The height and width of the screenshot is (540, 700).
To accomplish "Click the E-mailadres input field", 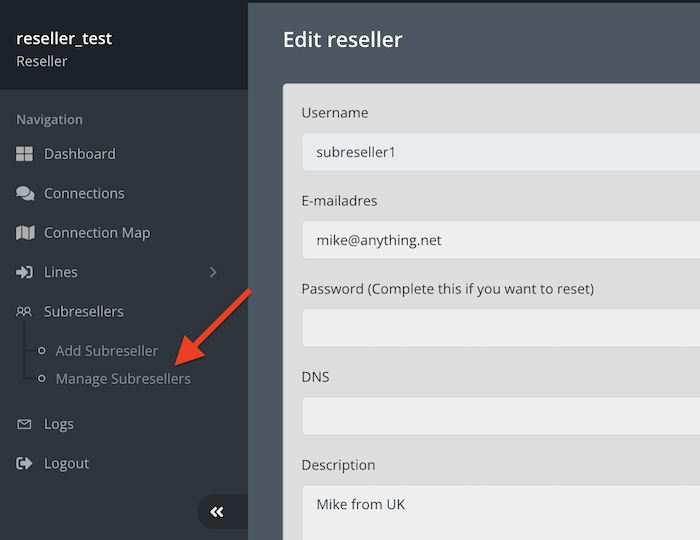I will pos(500,240).
